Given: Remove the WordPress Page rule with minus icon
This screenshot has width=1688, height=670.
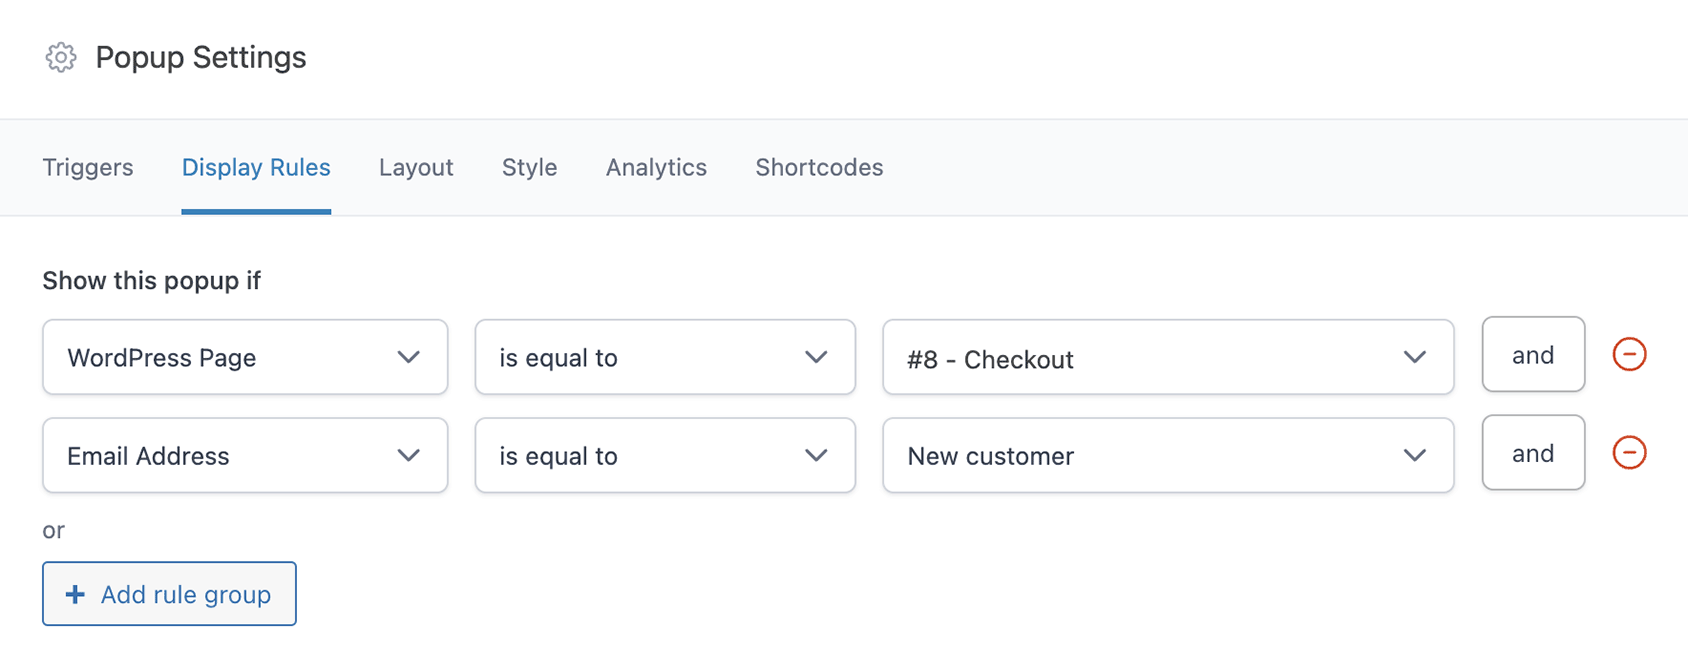Looking at the screenshot, I should coord(1629,354).
